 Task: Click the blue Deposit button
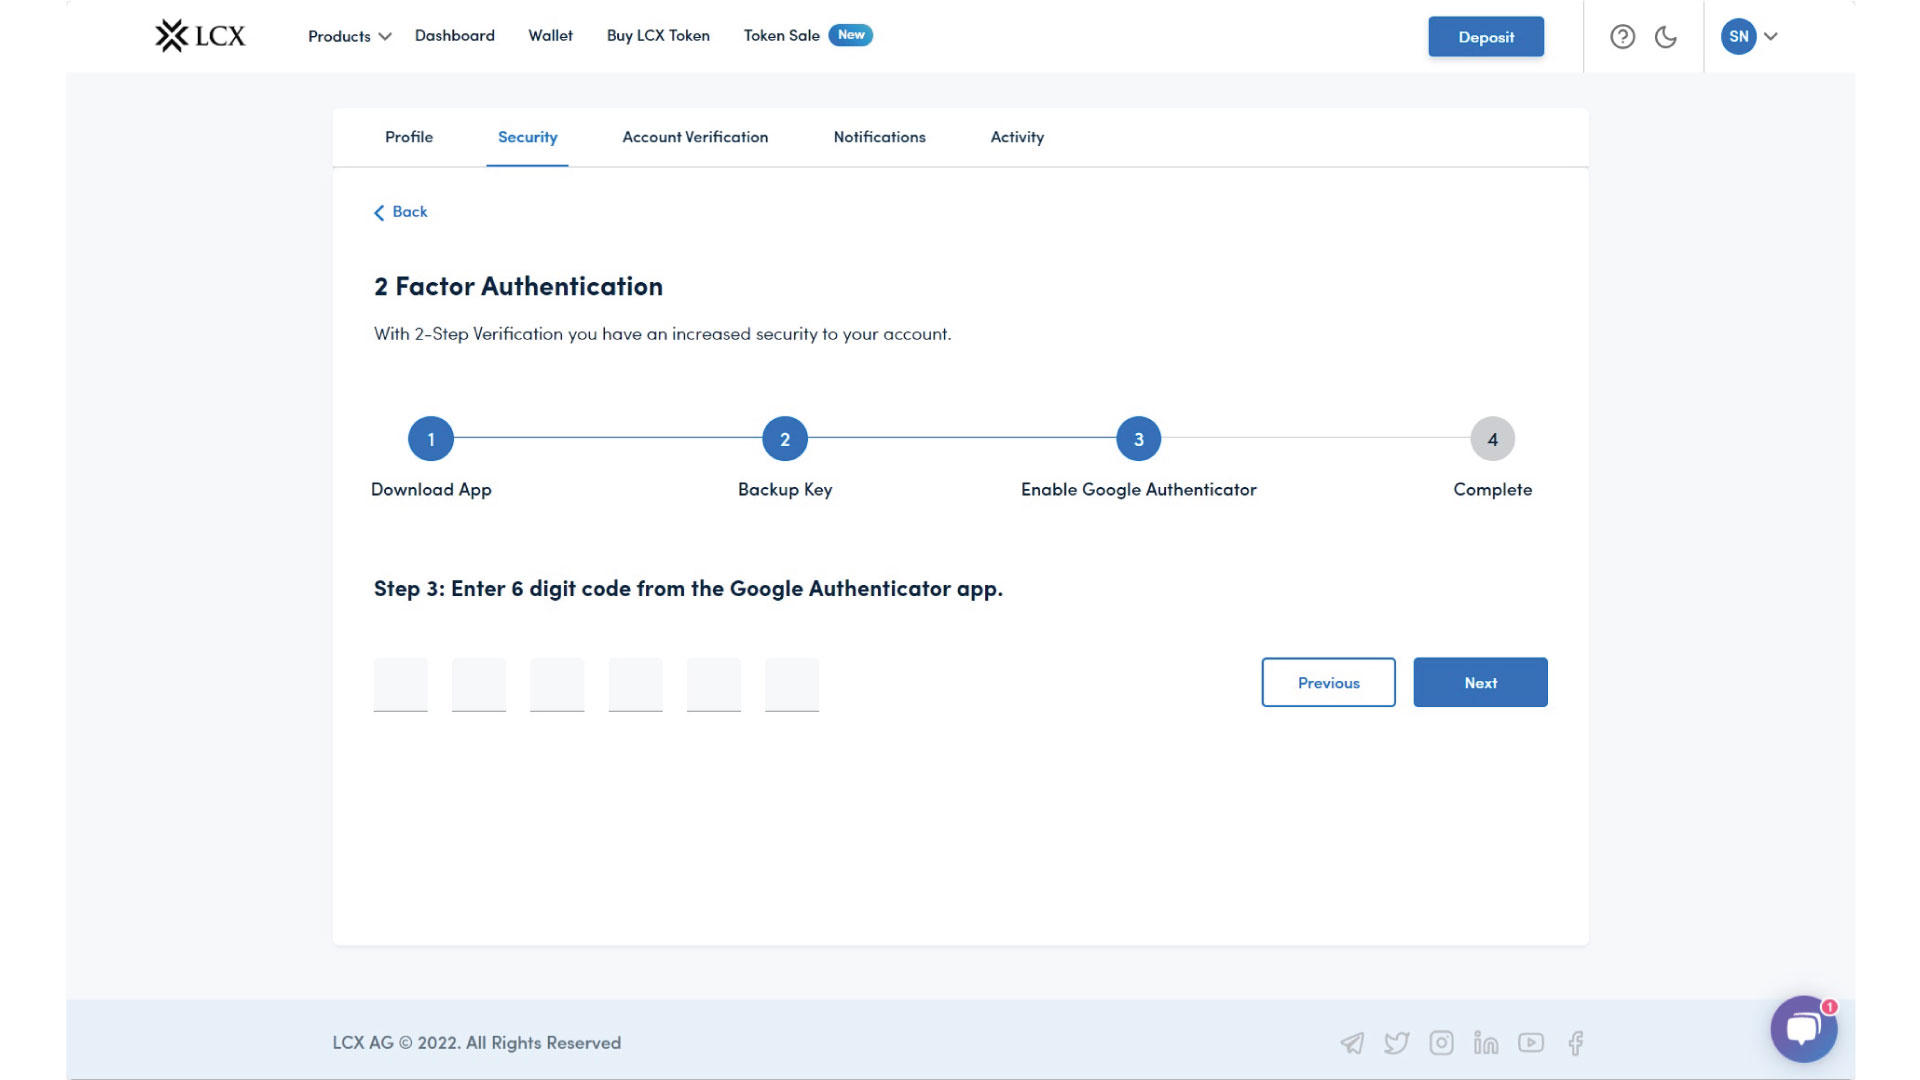point(1486,37)
